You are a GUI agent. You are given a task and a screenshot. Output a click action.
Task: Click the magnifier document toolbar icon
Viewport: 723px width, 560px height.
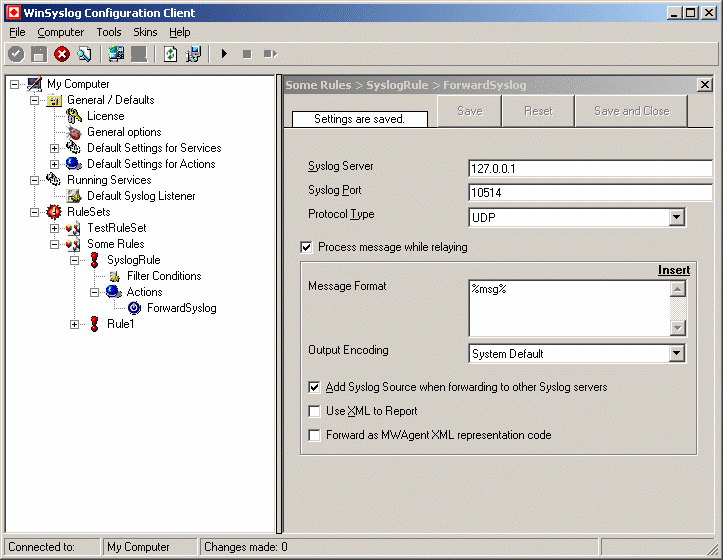pos(84,54)
